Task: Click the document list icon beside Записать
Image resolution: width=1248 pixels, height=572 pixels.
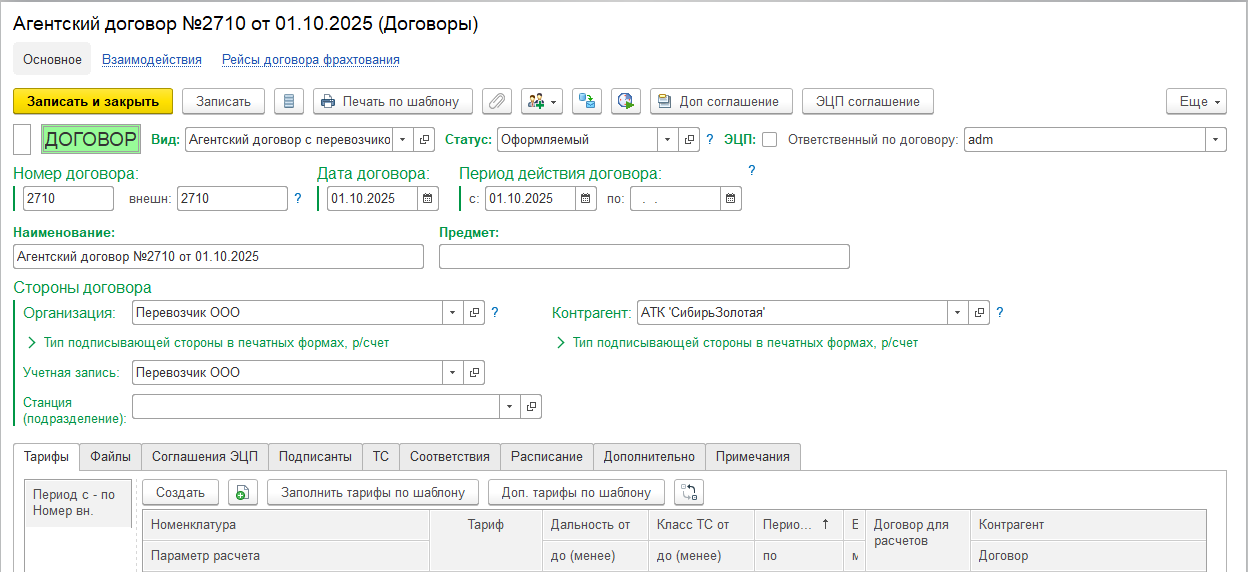Action: (x=289, y=101)
